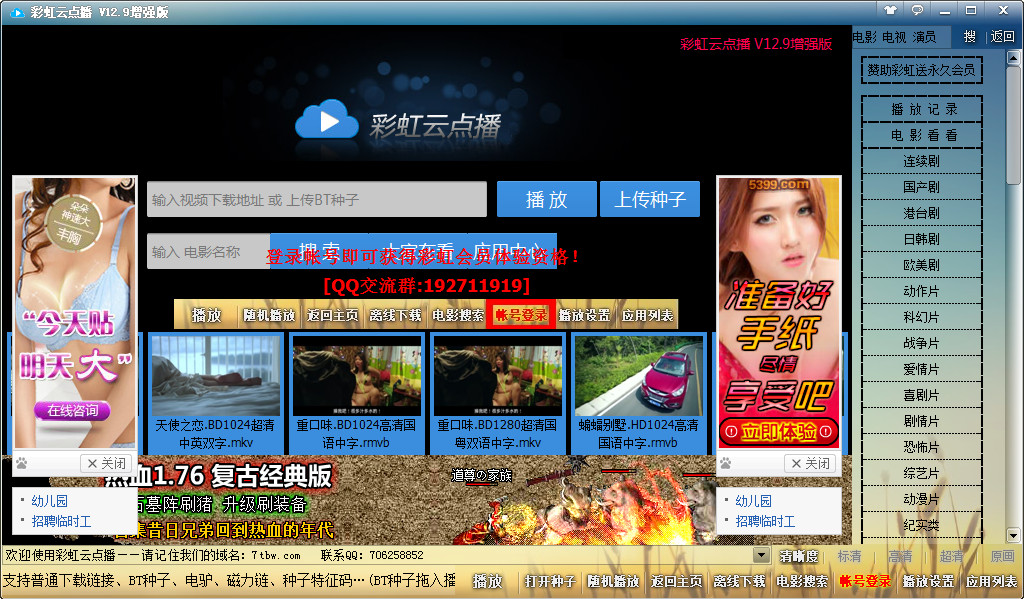This screenshot has width=1024, height=599.
Task: Click the 彩虹云点播 V12.9增强版 red text
Action: coord(756,44)
